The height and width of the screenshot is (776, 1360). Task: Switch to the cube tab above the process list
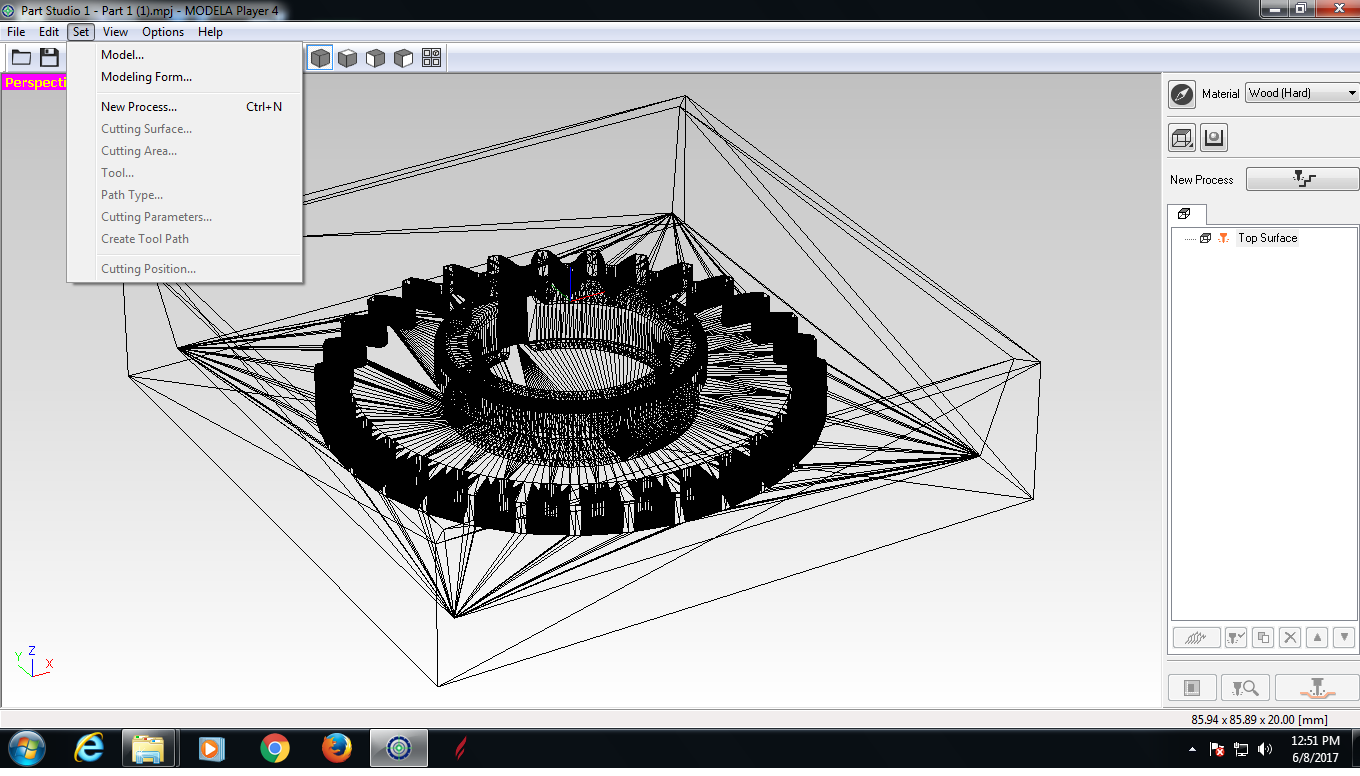(x=1185, y=214)
